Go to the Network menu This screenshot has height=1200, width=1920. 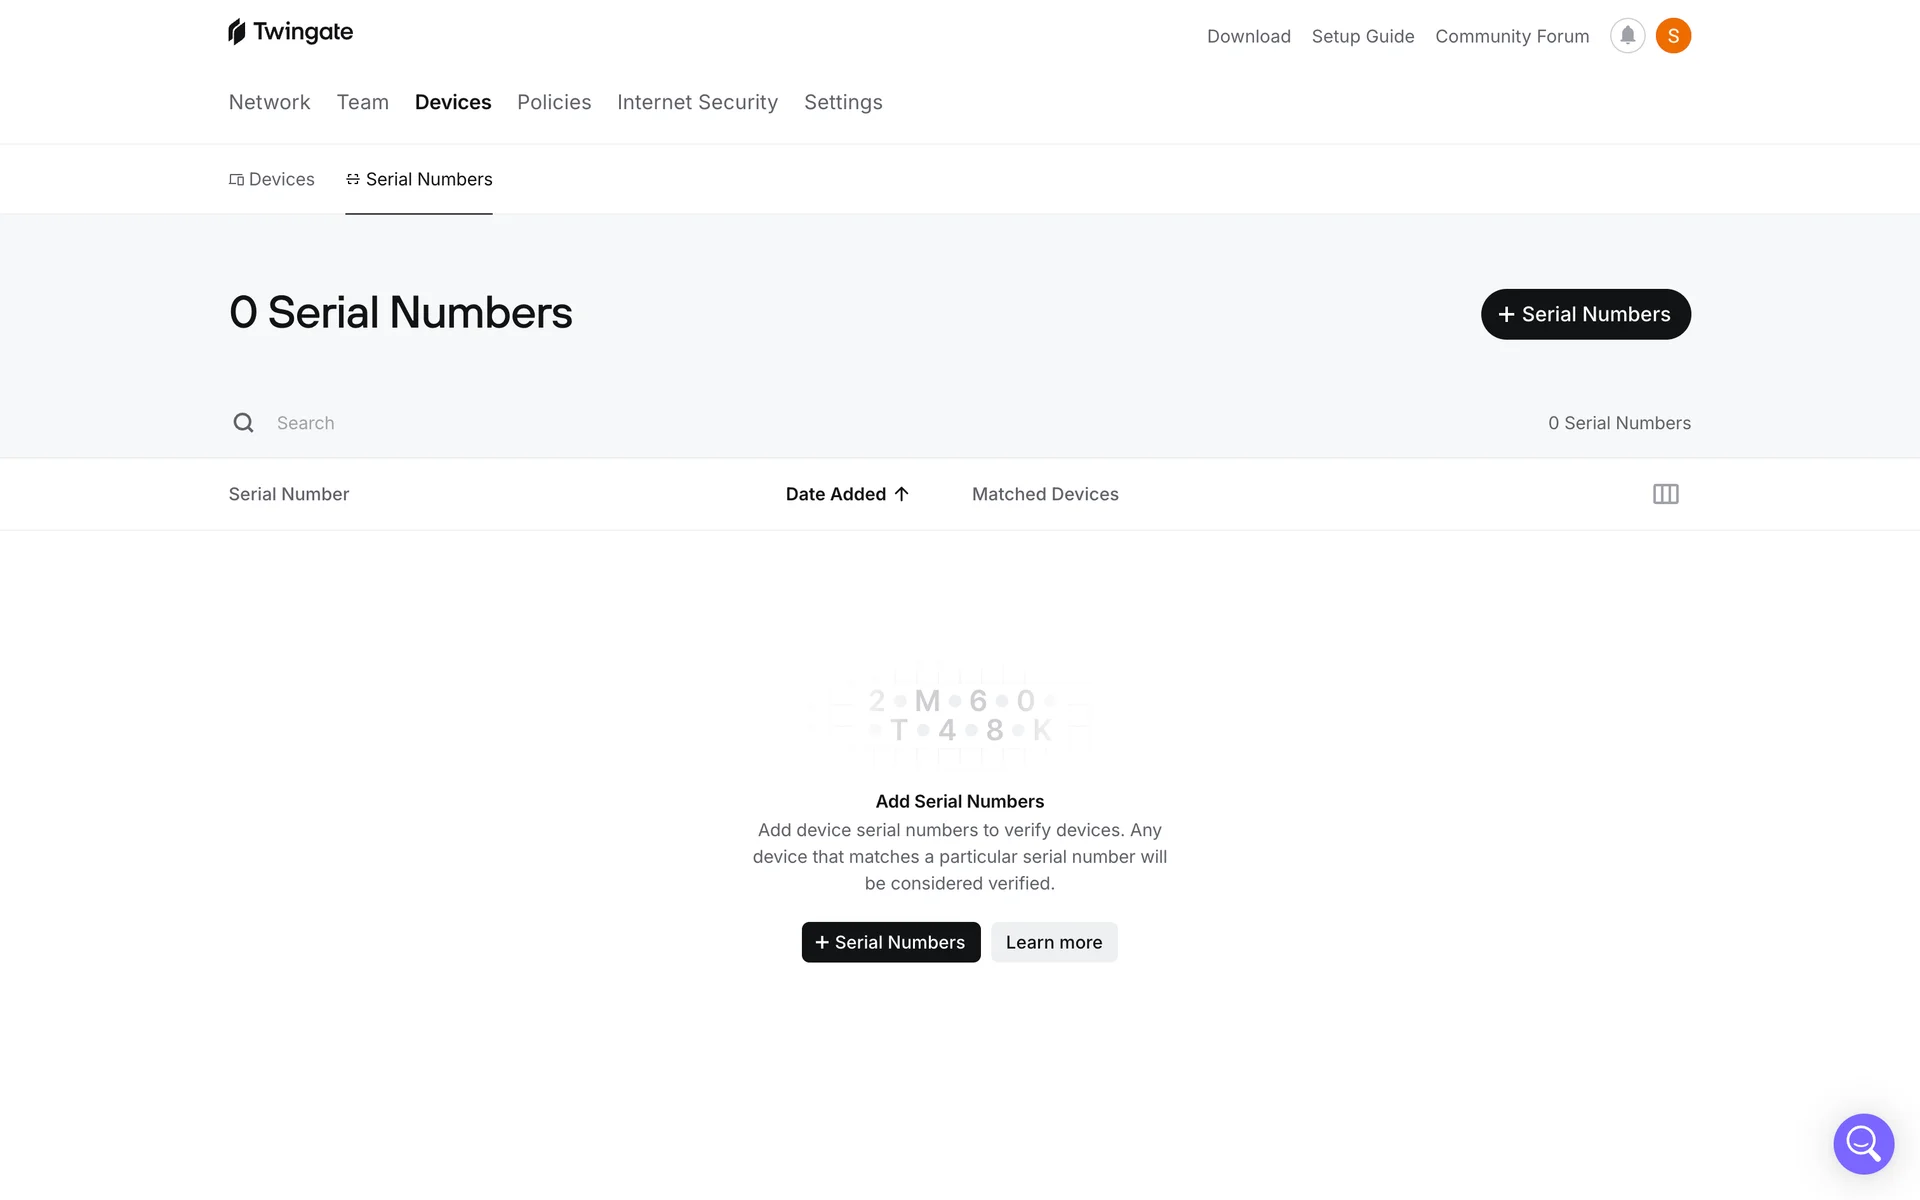(269, 102)
